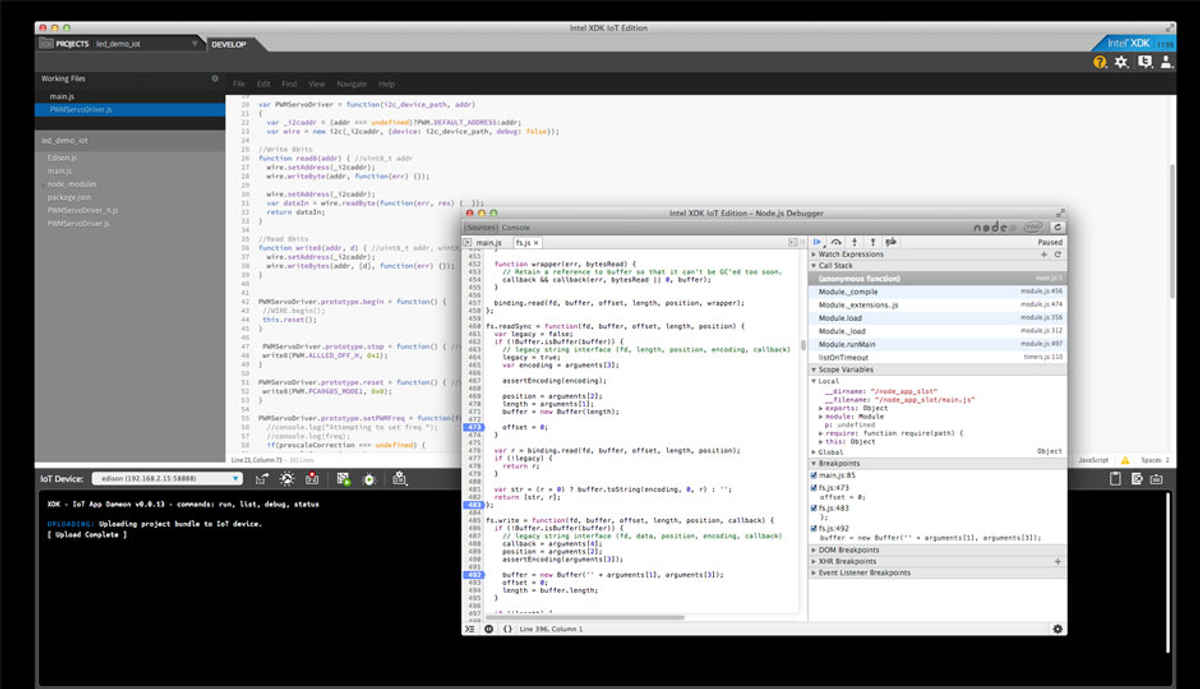Image resolution: width=1200 pixels, height=689 pixels.
Task: Resume script execution in the debugger
Action: (x=815, y=241)
